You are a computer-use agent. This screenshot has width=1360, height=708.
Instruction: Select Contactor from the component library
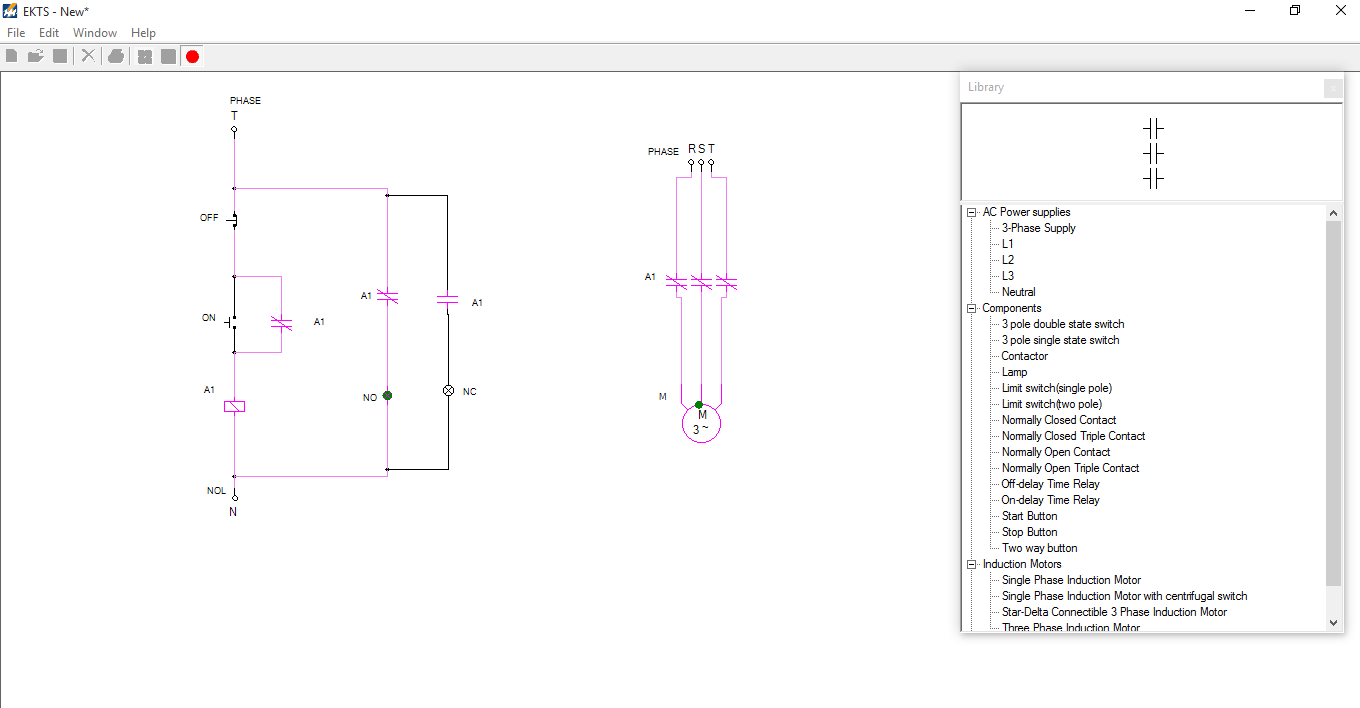point(1024,355)
